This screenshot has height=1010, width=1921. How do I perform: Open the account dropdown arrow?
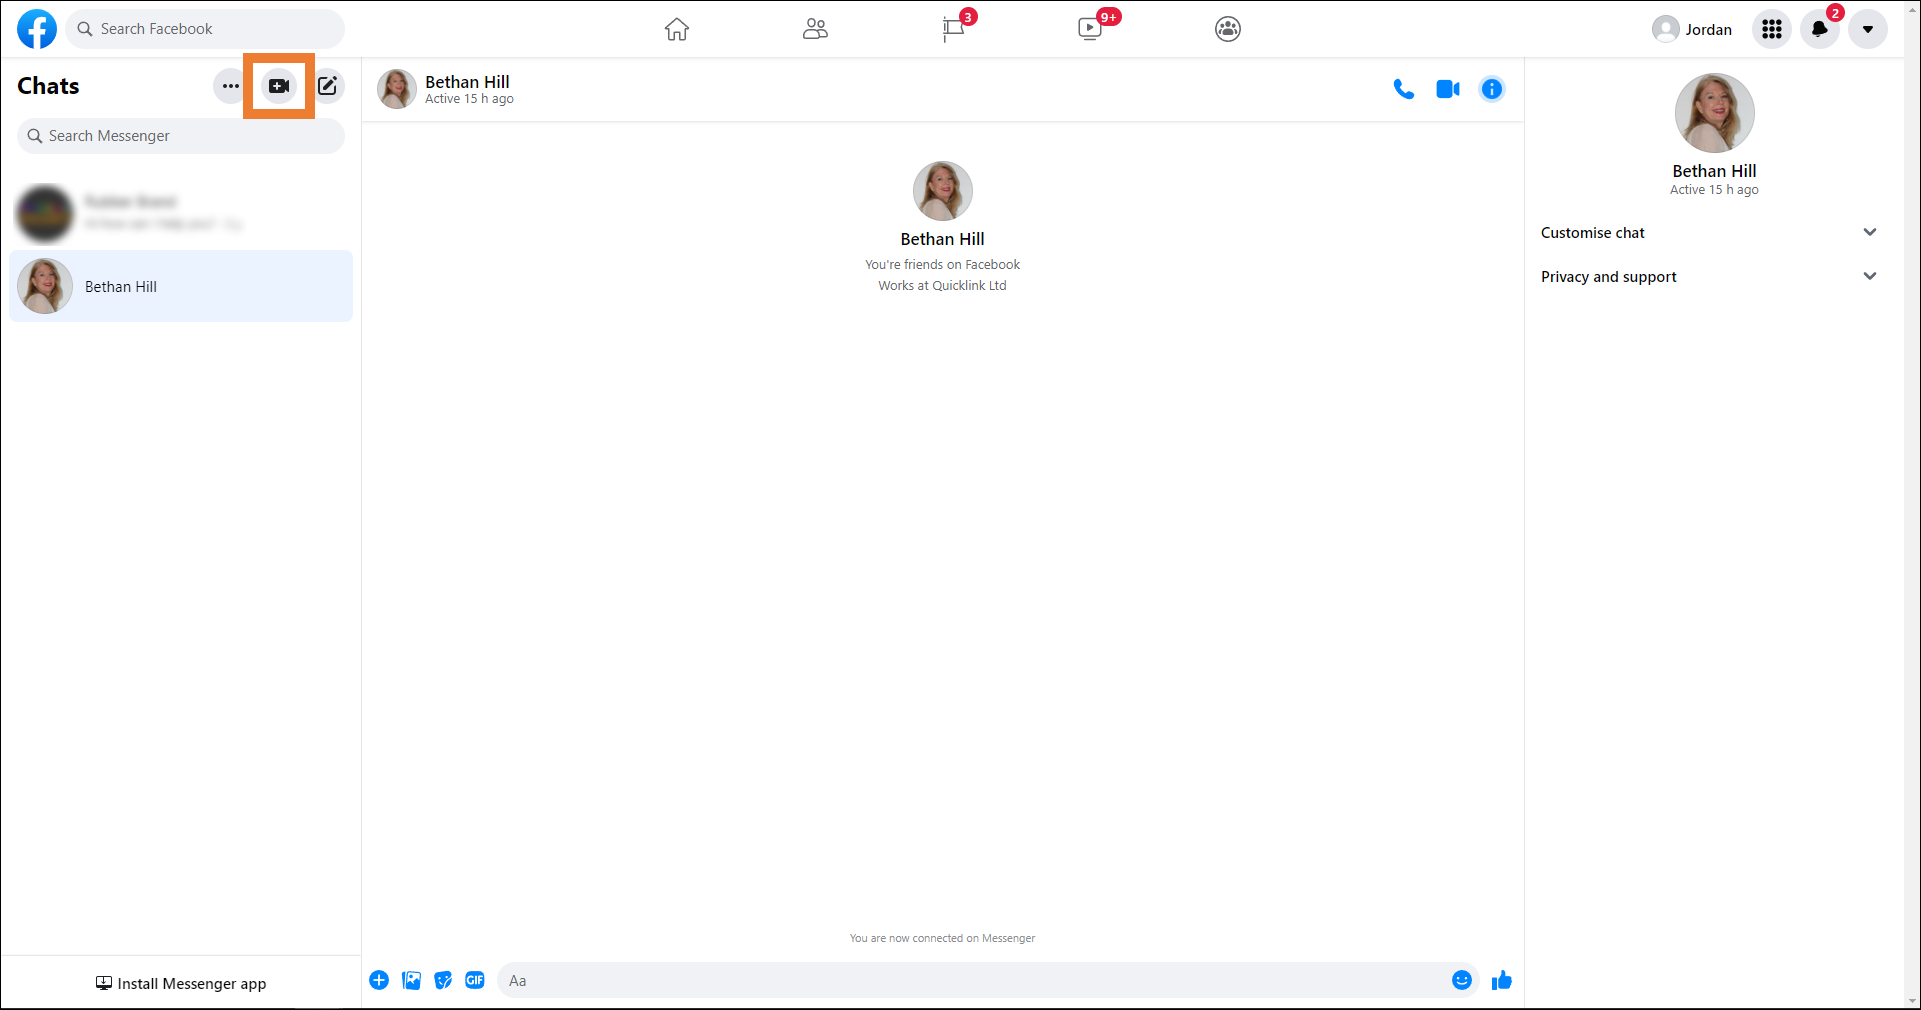click(1867, 29)
